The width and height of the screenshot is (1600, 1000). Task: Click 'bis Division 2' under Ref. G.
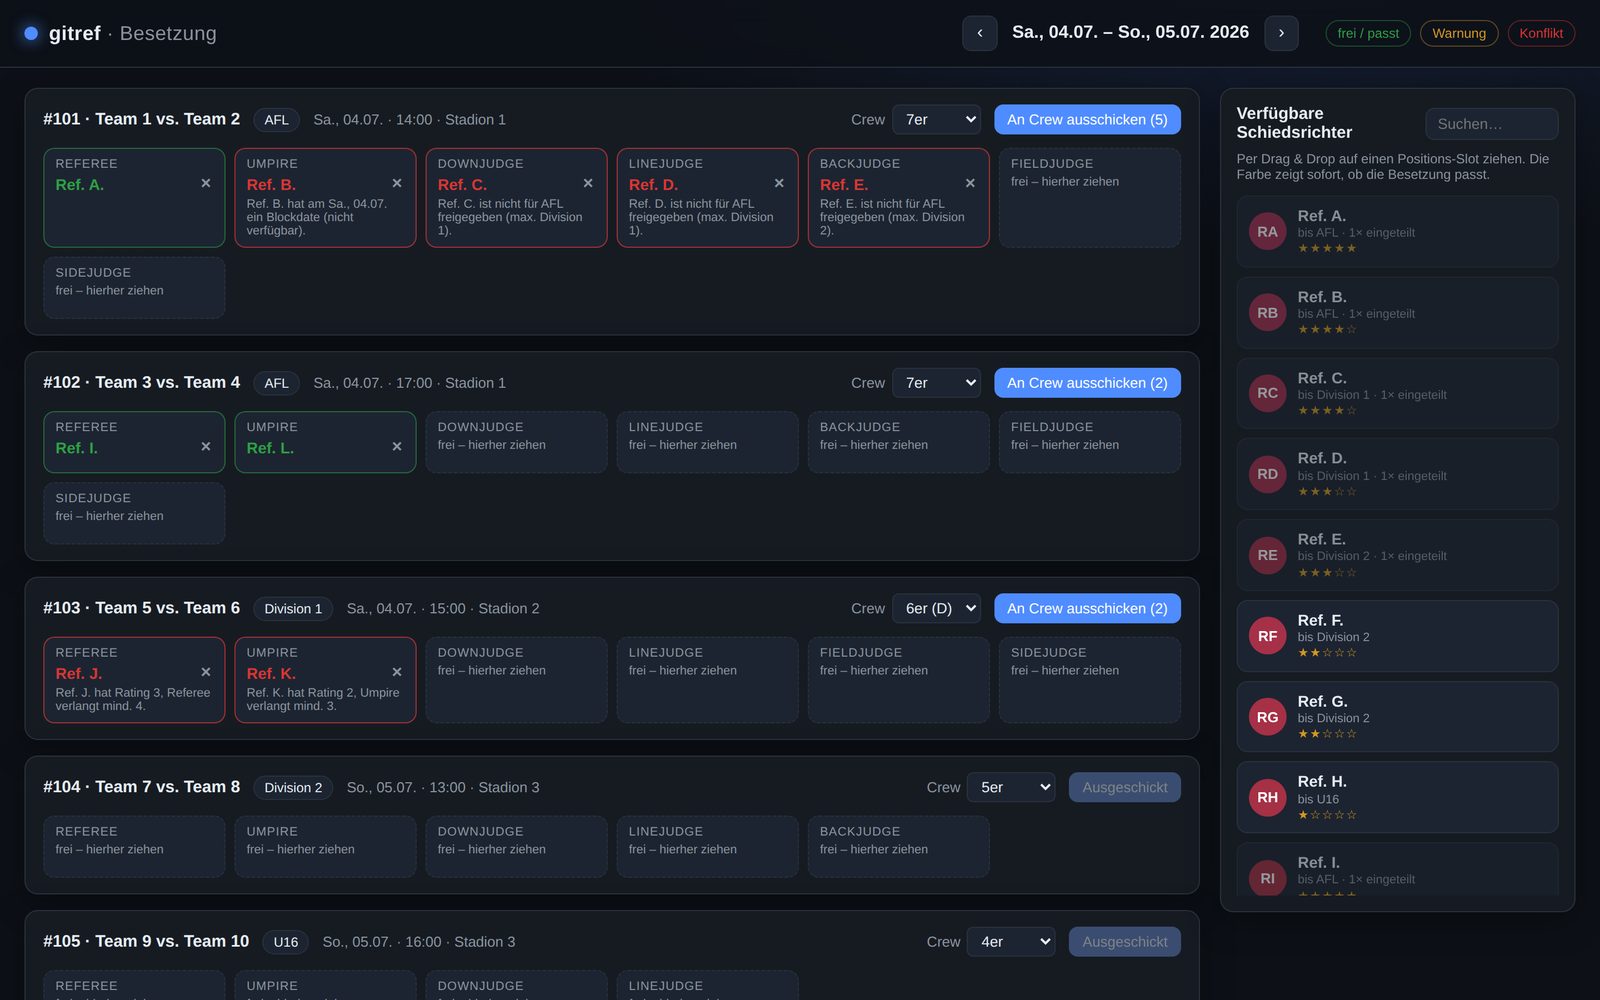tap(1334, 718)
